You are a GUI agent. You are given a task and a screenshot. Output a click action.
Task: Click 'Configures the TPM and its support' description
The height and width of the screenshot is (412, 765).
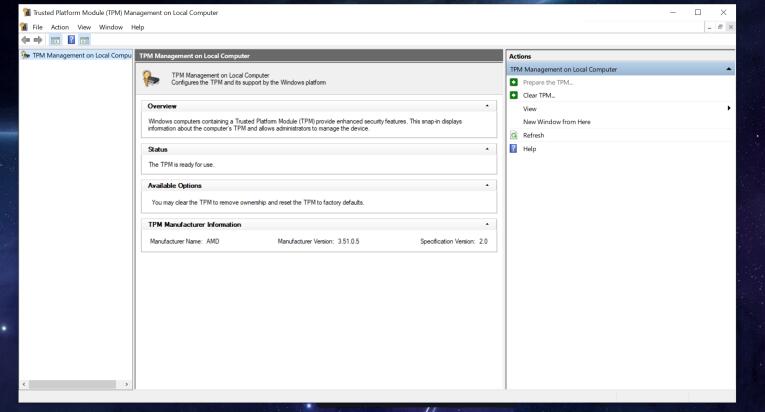click(248, 82)
